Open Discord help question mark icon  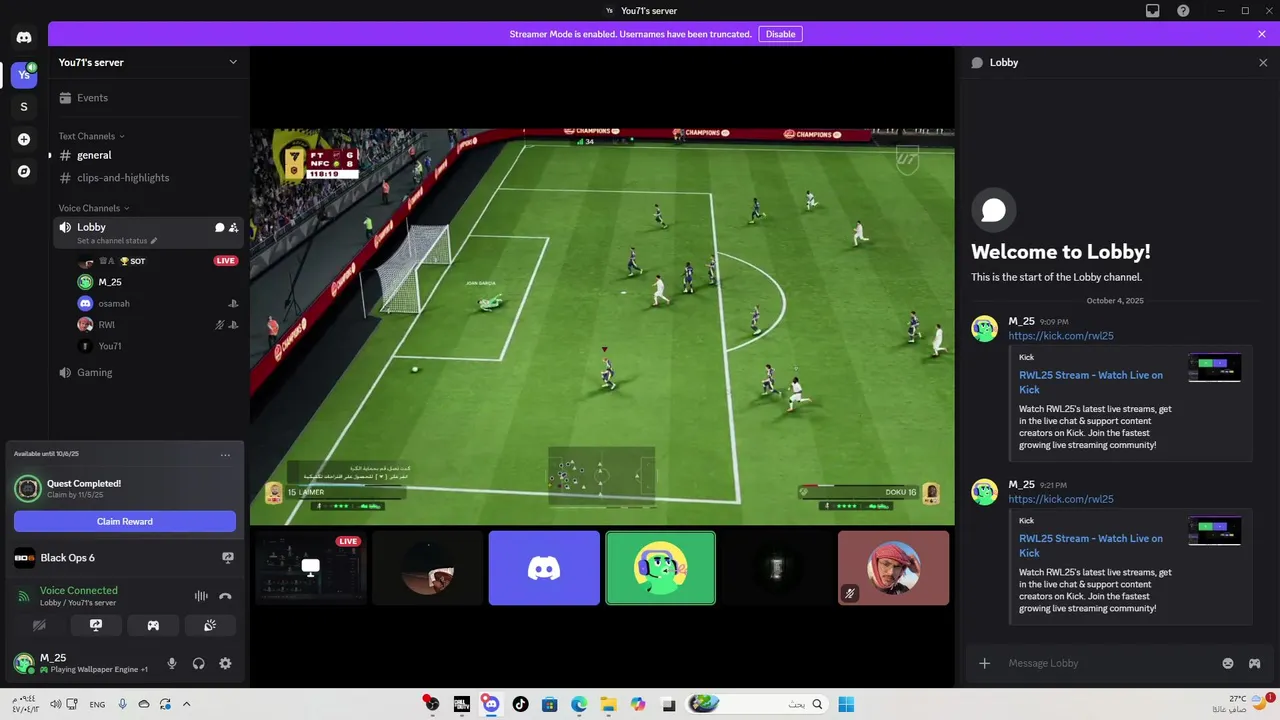point(1183,11)
